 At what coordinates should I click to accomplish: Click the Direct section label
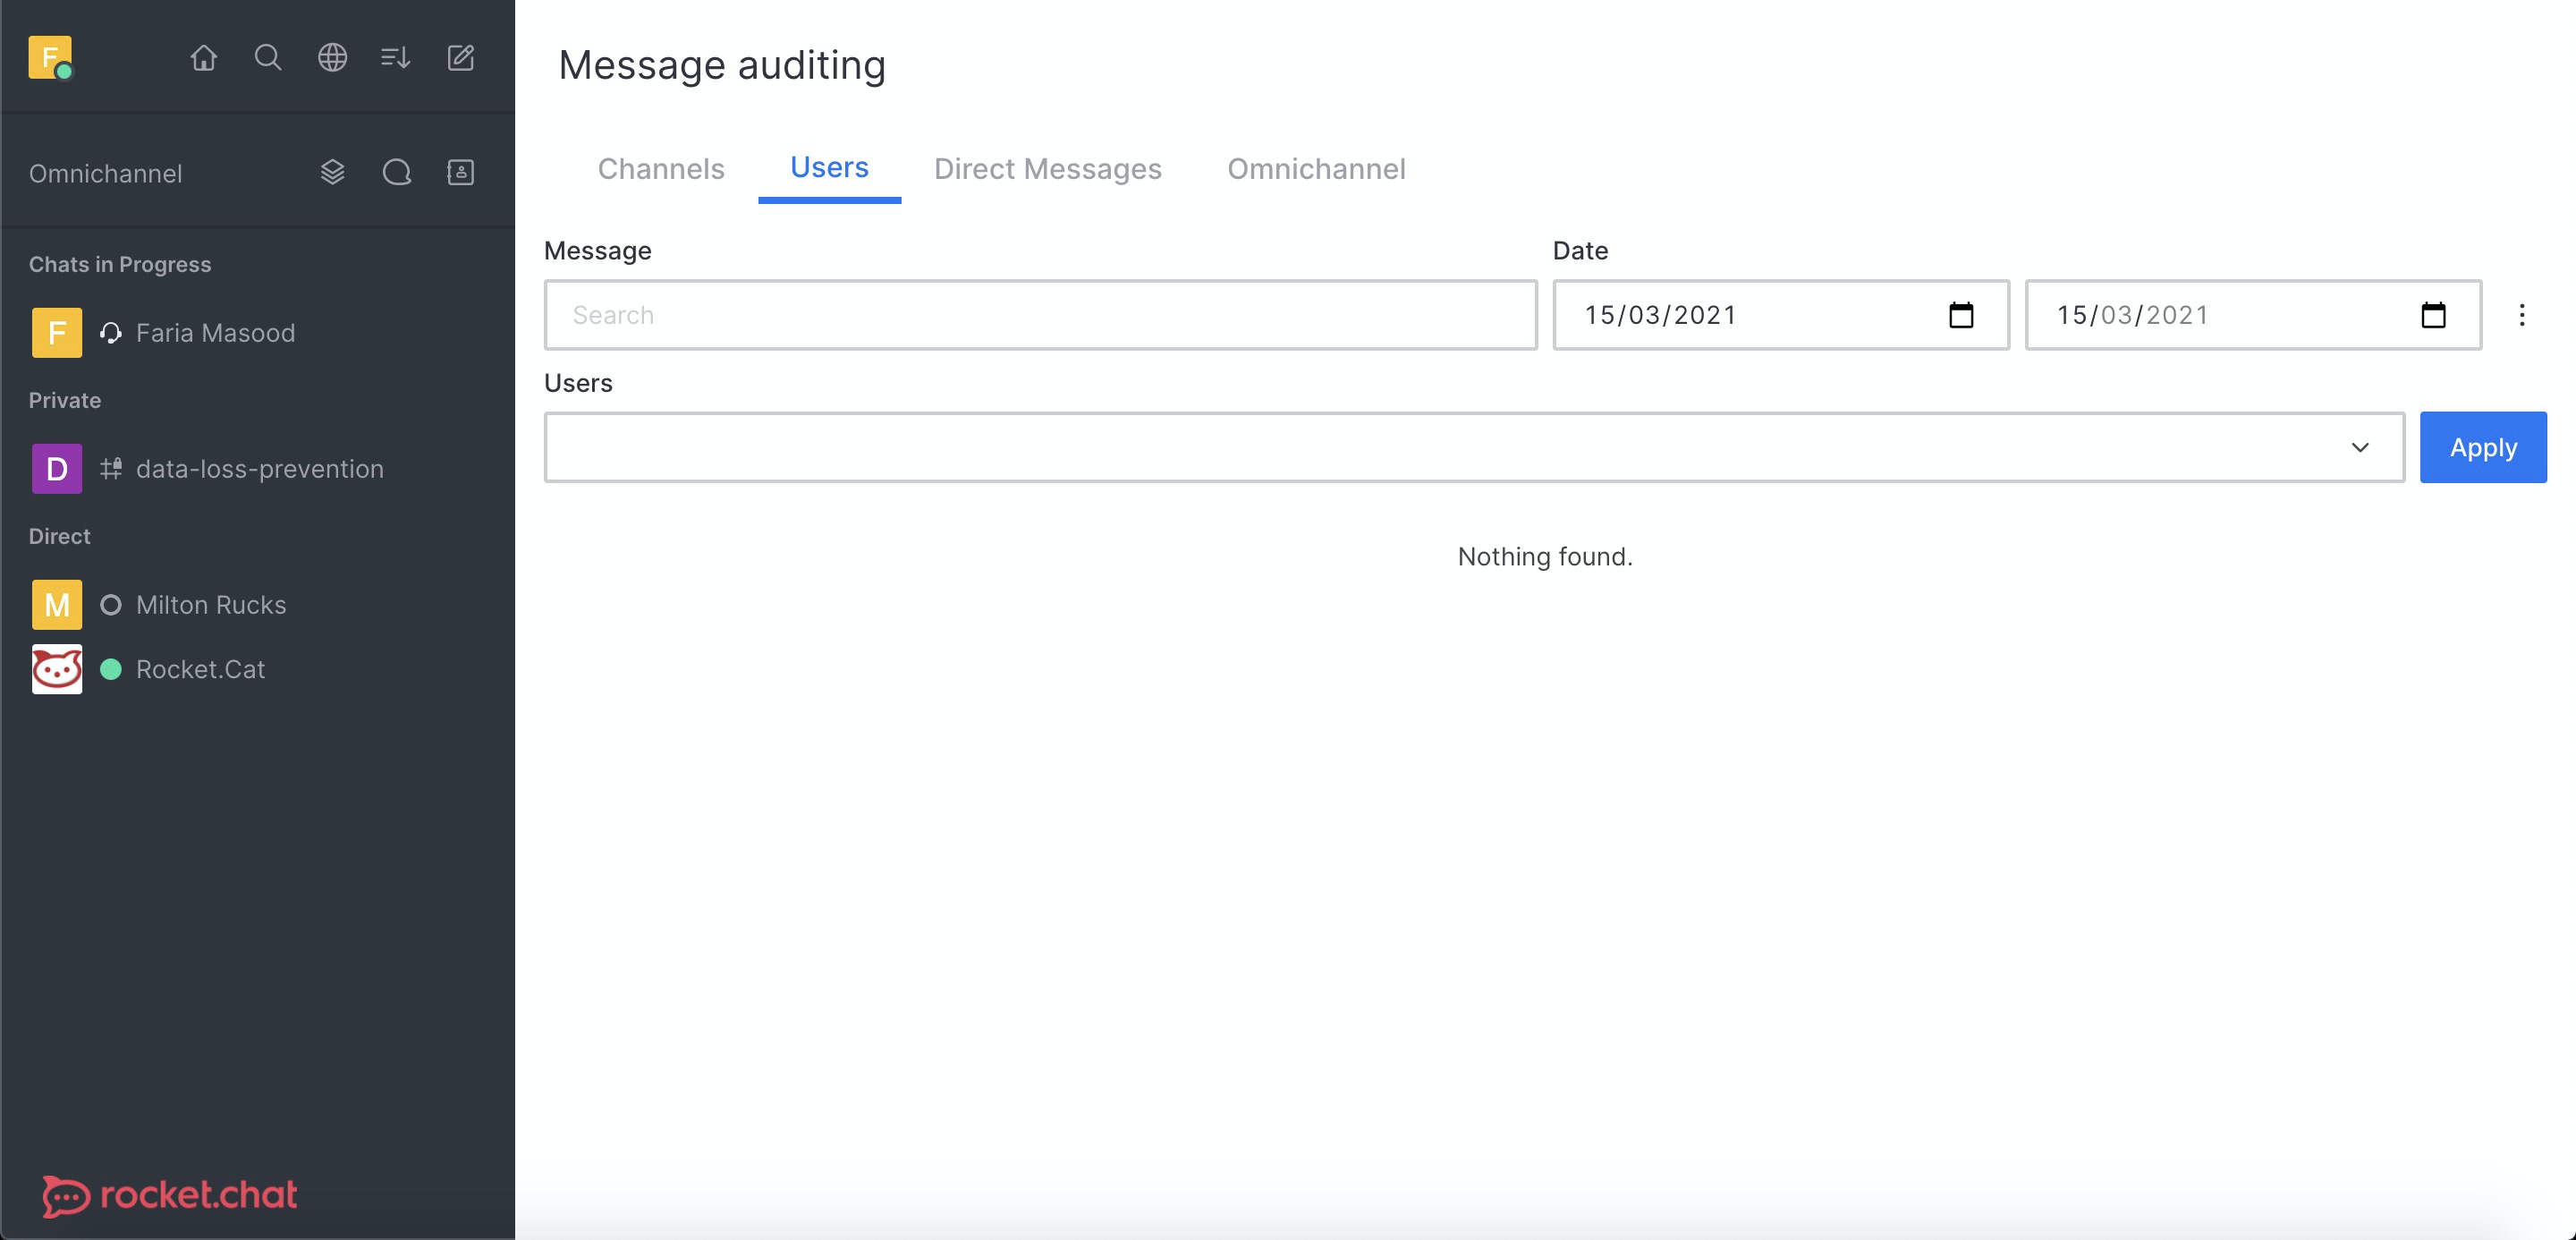(60, 536)
